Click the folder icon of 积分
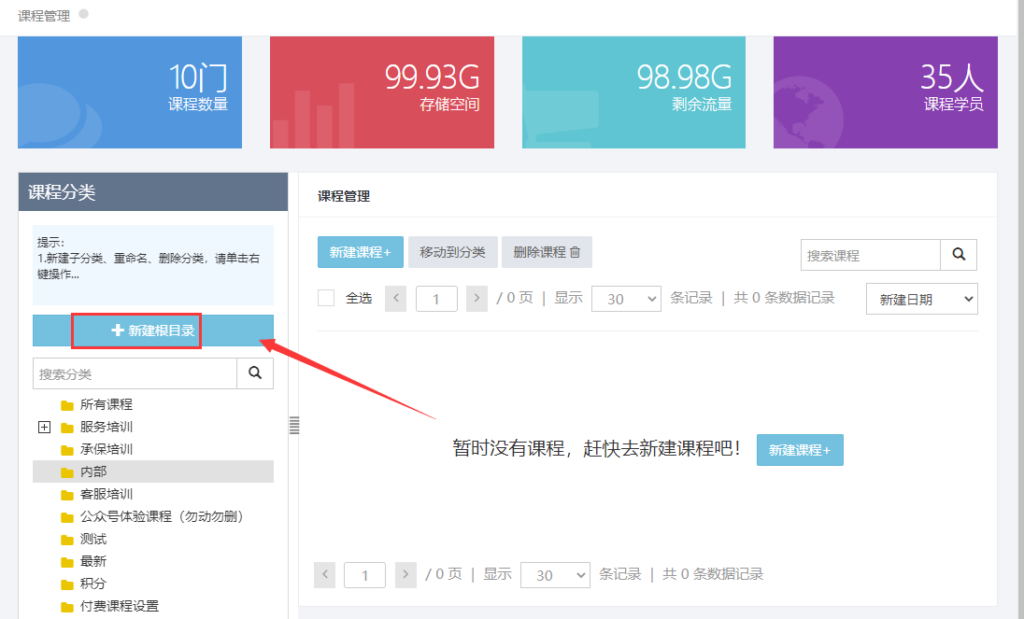The width and height of the screenshot is (1024, 619). click(x=67, y=584)
